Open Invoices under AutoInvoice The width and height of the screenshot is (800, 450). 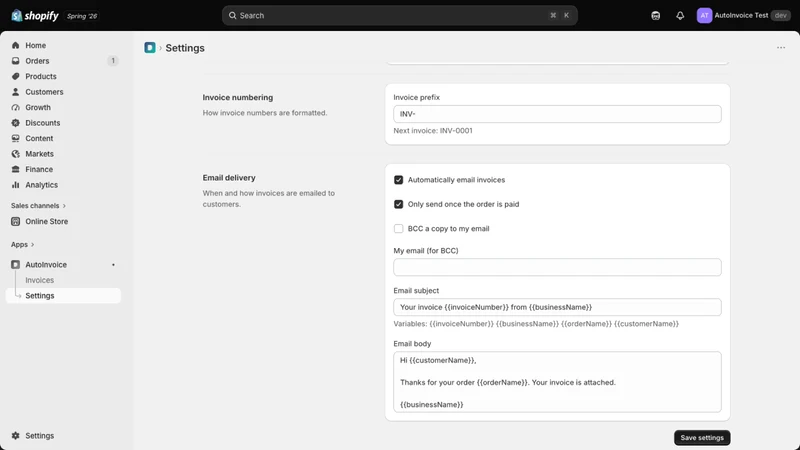39,280
